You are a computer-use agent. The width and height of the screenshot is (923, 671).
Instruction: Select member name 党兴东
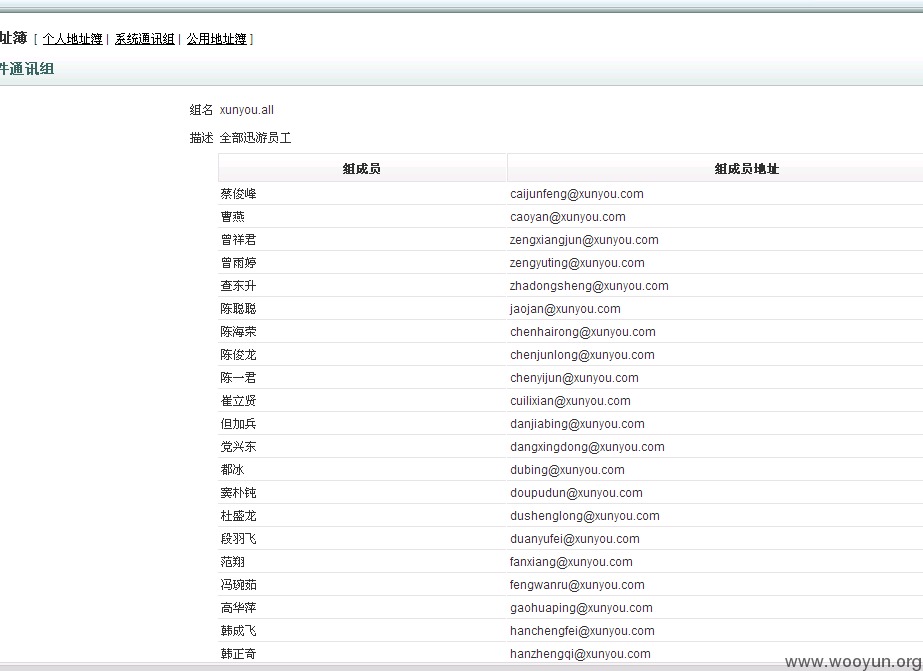tap(238, 447)
